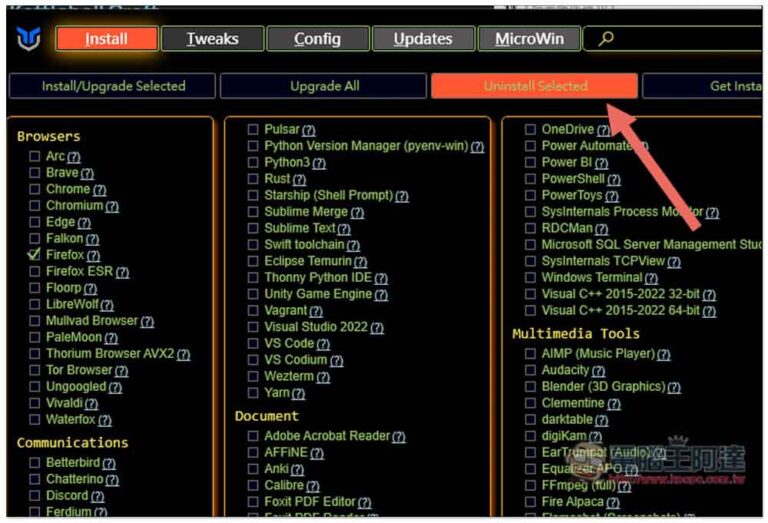Click the (?) link beside Python3
768x523 pixels.
click(x=319, y=163)
